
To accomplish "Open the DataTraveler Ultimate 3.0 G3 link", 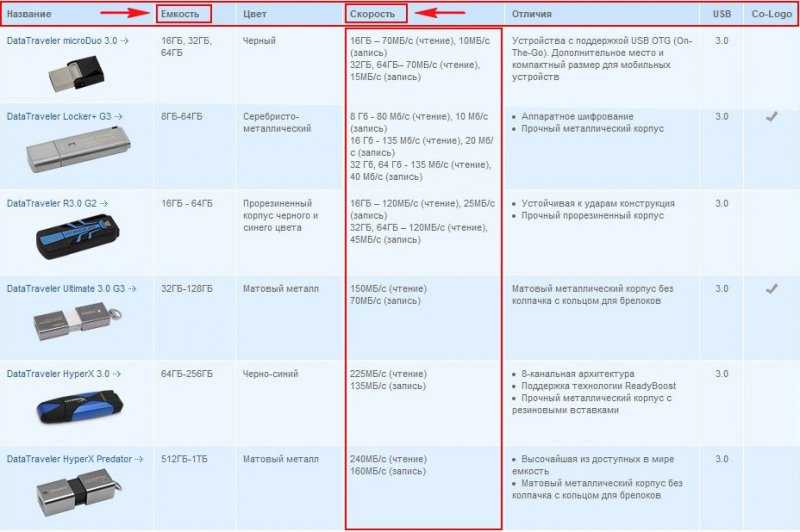I will pyautogui.click(x=71, y=289).
